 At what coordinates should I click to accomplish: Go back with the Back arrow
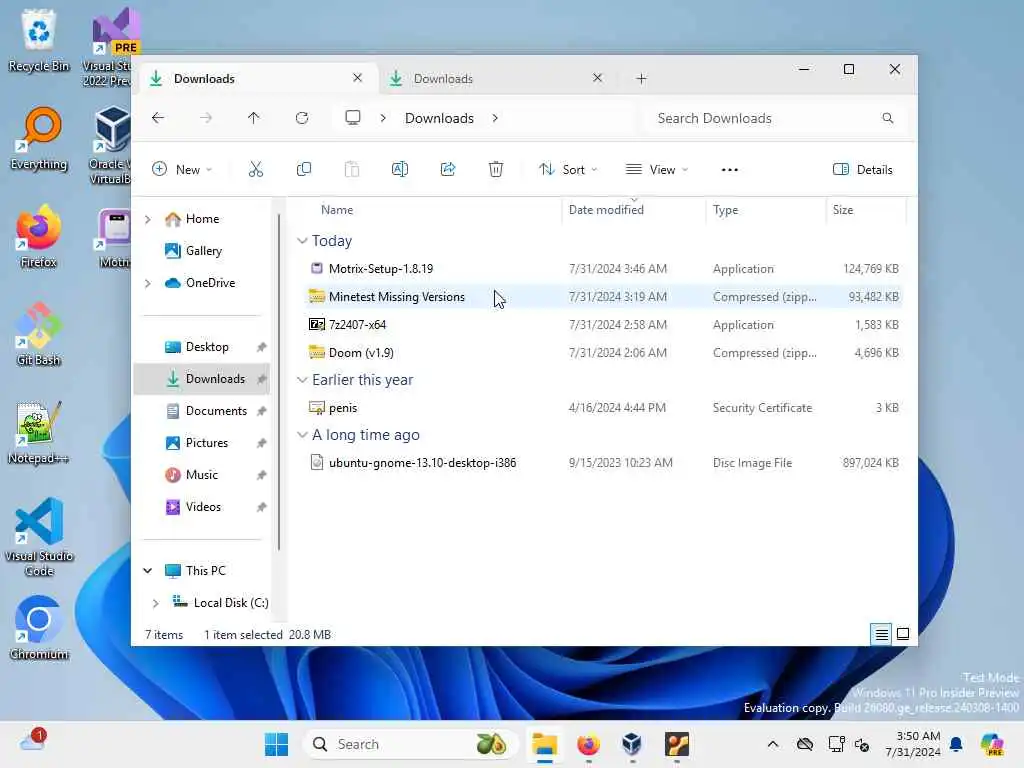(158, 118)
